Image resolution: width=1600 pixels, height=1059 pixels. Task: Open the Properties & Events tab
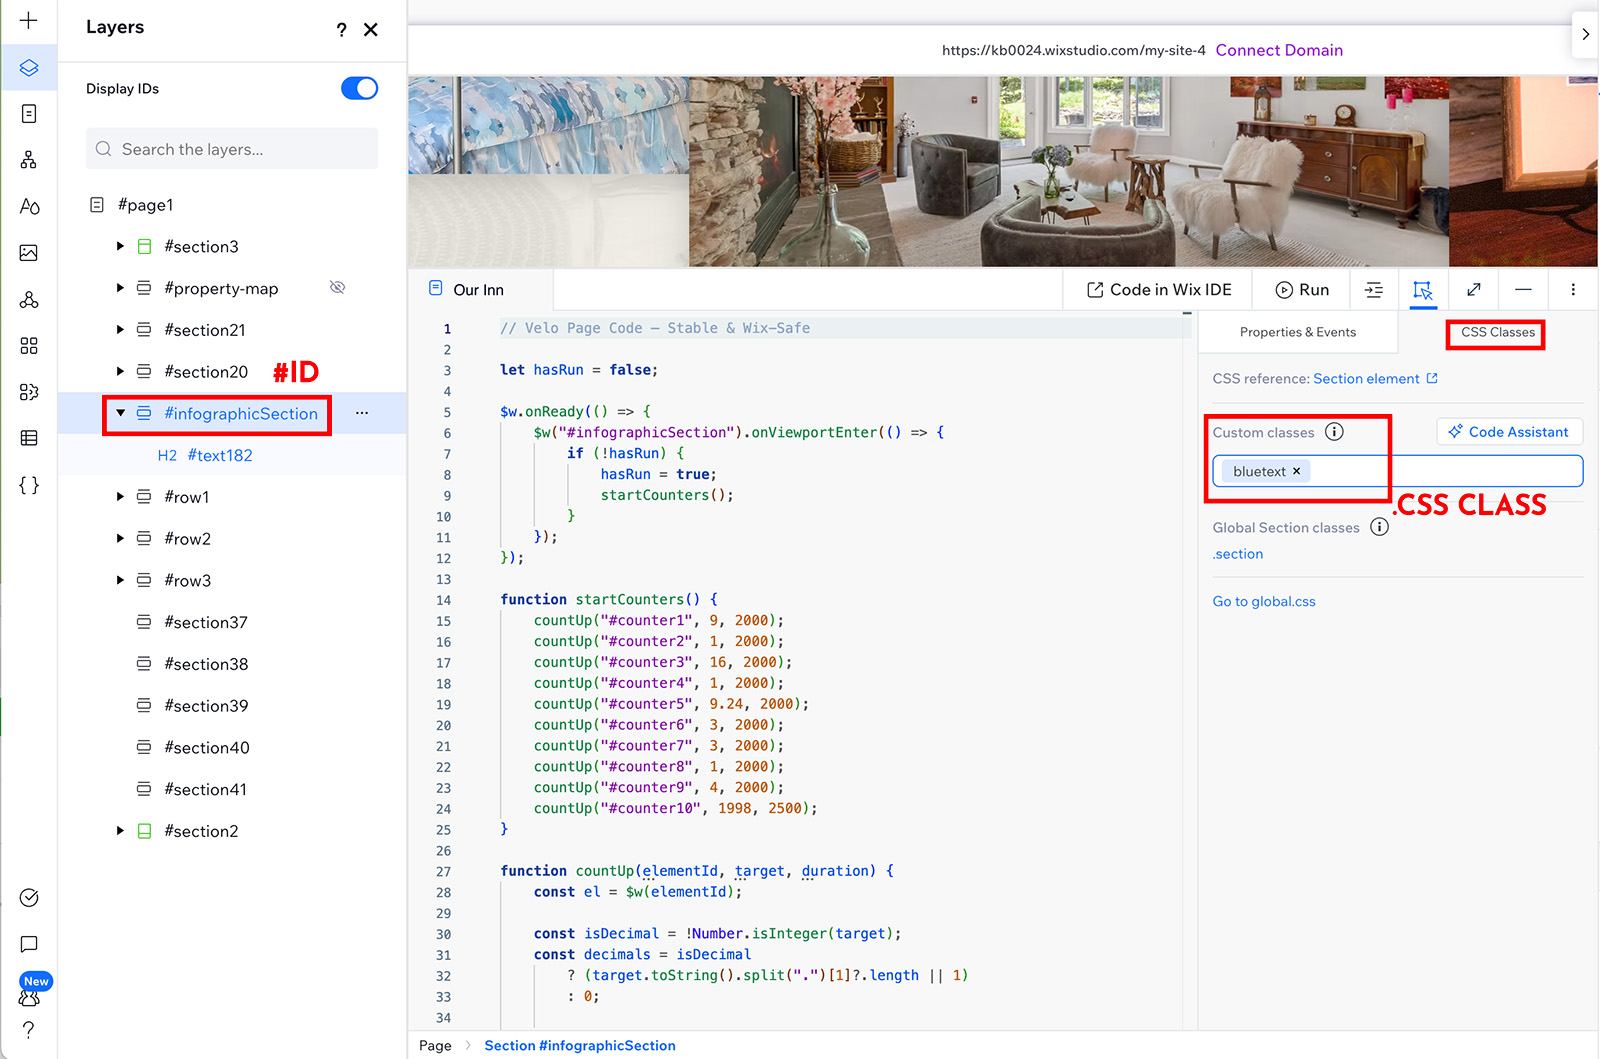(x=1297, y=332)
